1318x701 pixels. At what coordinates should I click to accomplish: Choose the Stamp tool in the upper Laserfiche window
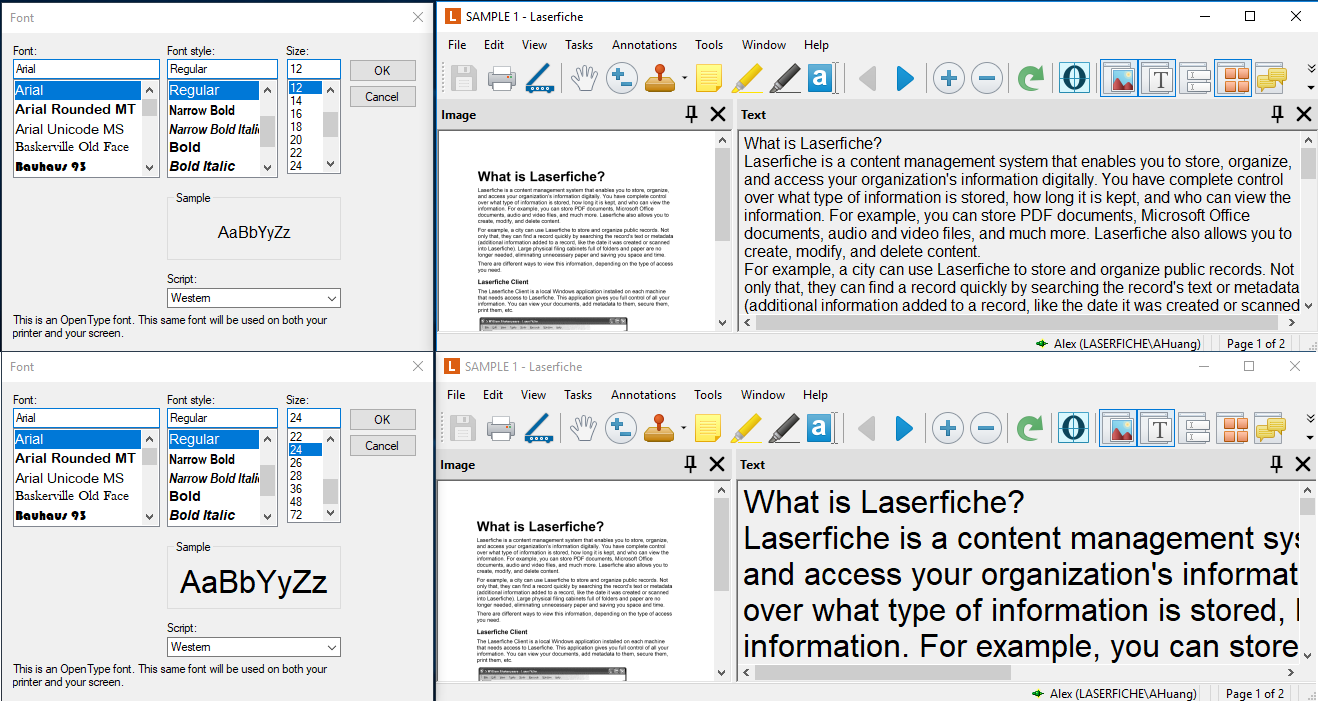(x=660, y=78)
